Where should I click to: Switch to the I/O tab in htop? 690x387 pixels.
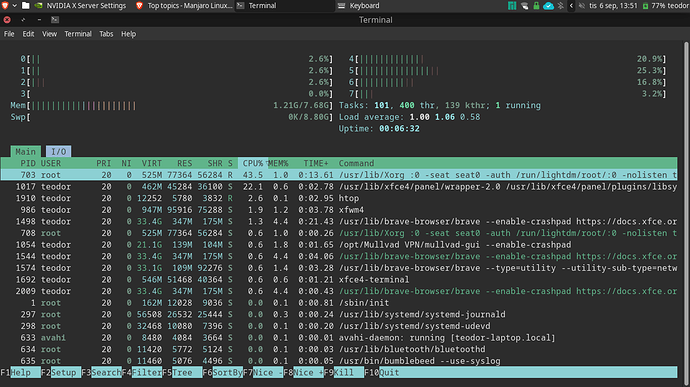point(59,151)
